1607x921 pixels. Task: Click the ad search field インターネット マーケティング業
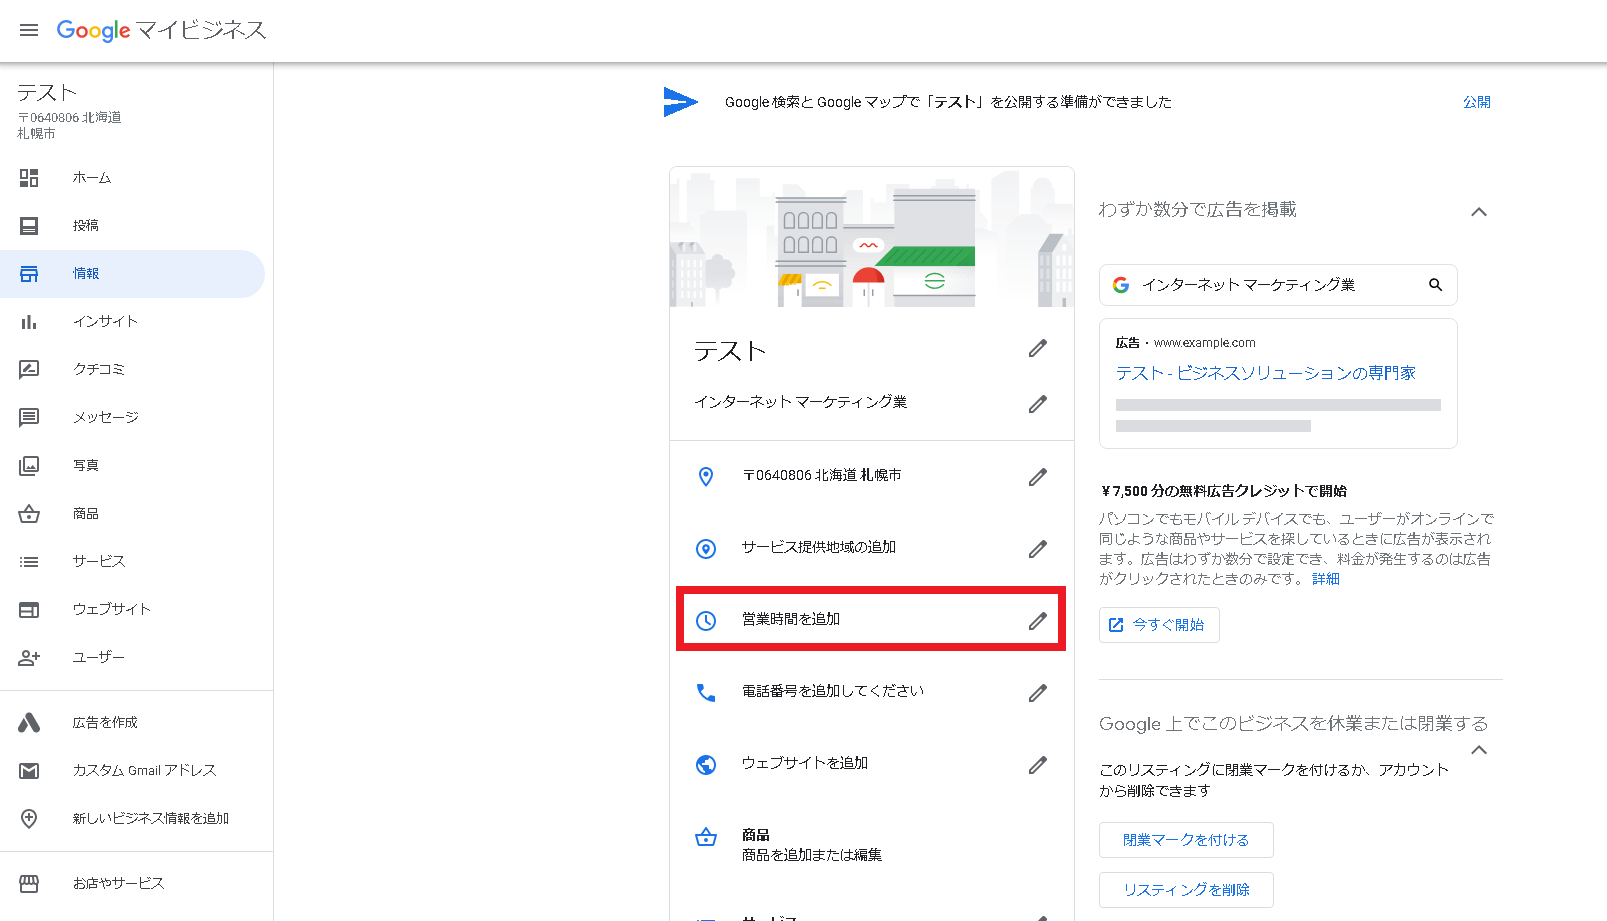coord(1278,285)
